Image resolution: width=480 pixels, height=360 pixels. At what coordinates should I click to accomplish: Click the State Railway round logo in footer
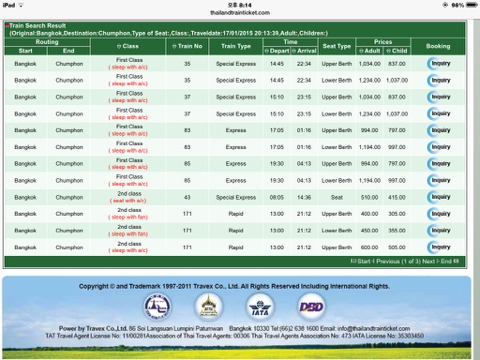pos(157,307)
